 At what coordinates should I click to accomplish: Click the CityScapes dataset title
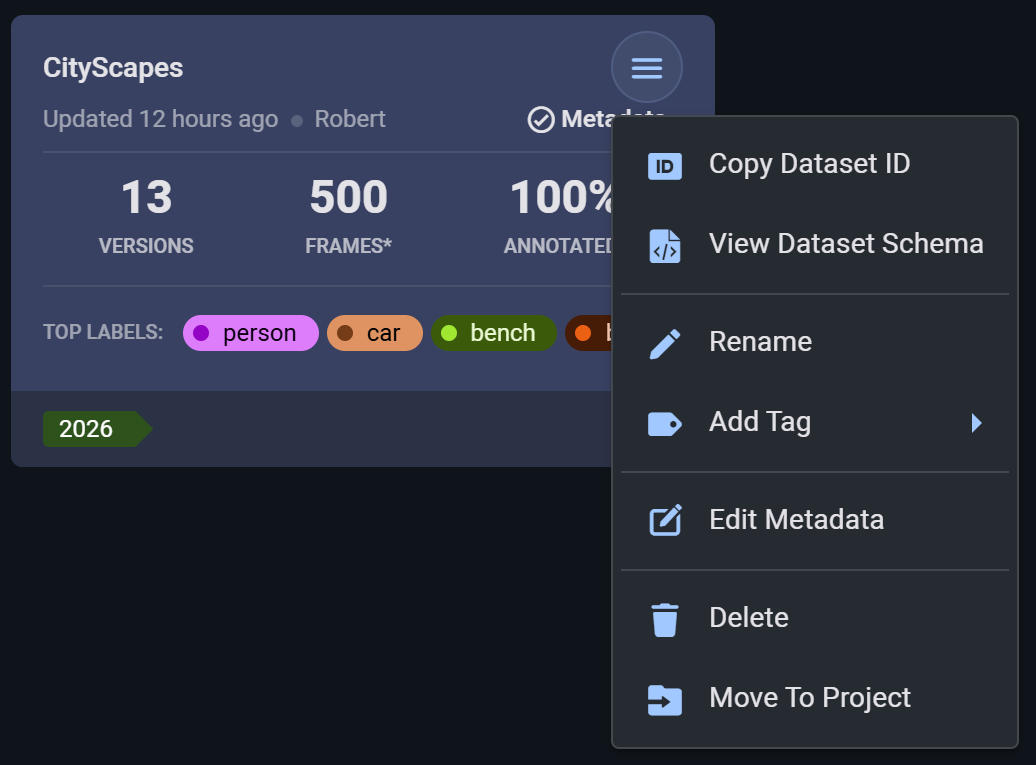pos(113,68)
